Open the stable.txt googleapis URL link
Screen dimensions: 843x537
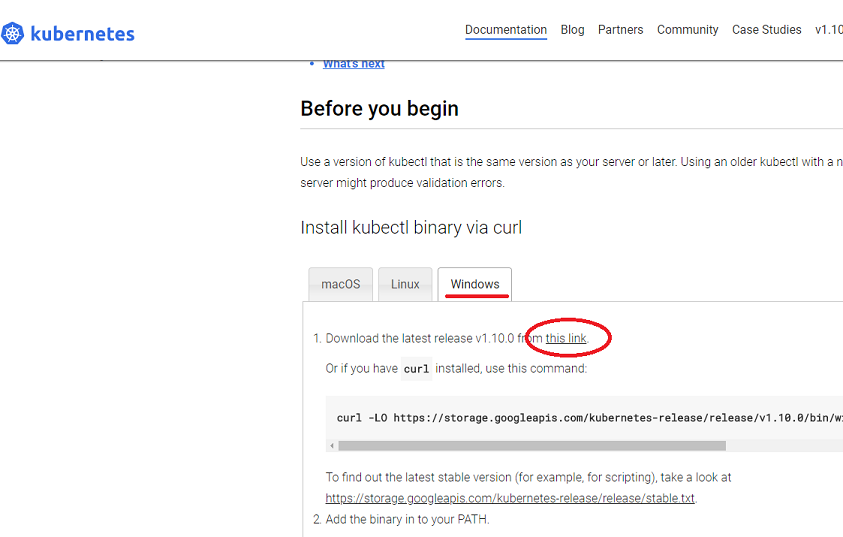click(x=510, y=498)
